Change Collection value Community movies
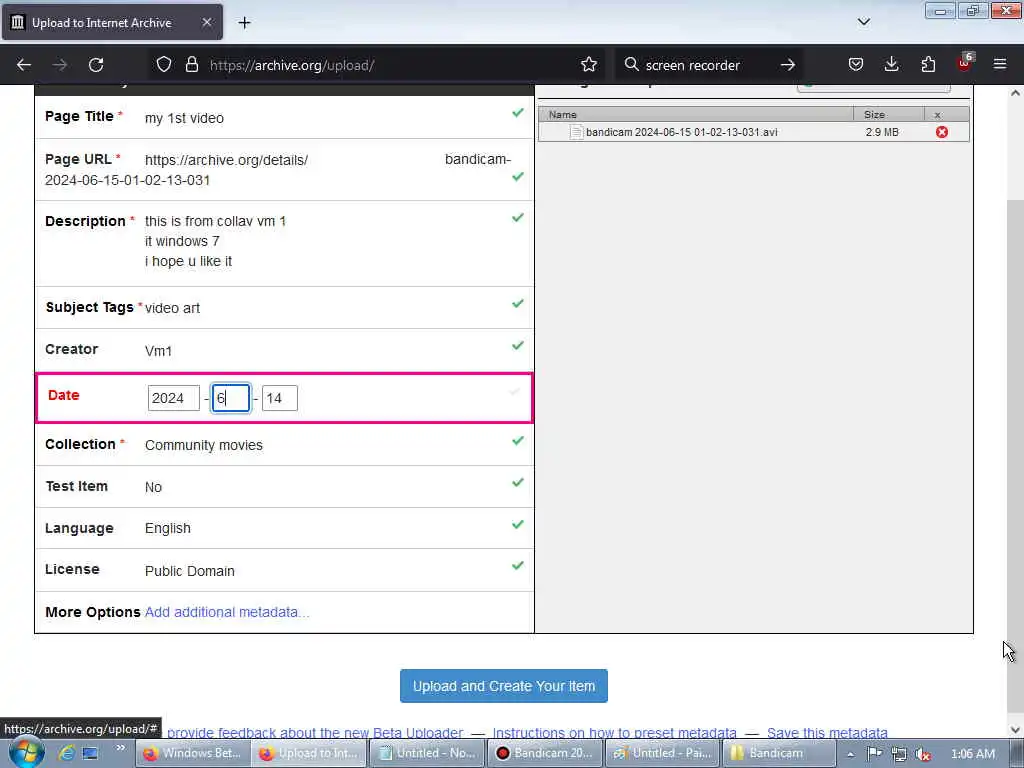 point(204,445)
